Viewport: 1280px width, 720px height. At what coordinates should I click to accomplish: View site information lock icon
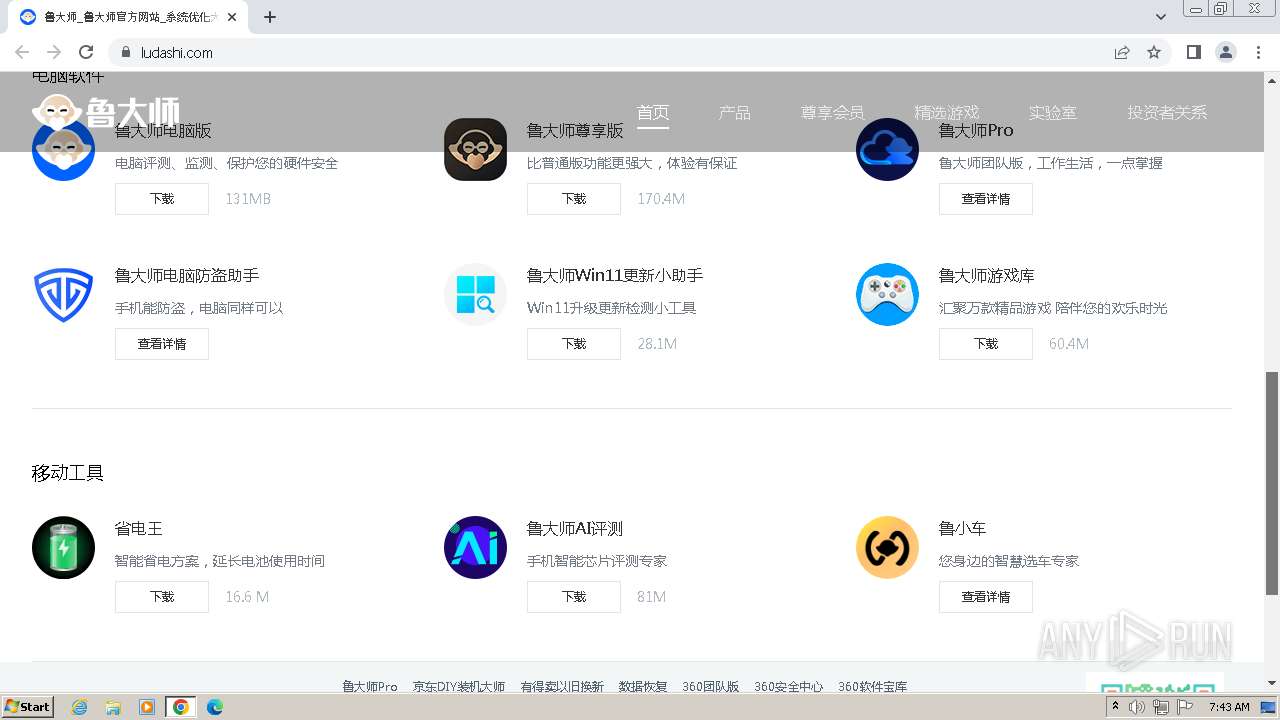(x=126, y=52)
